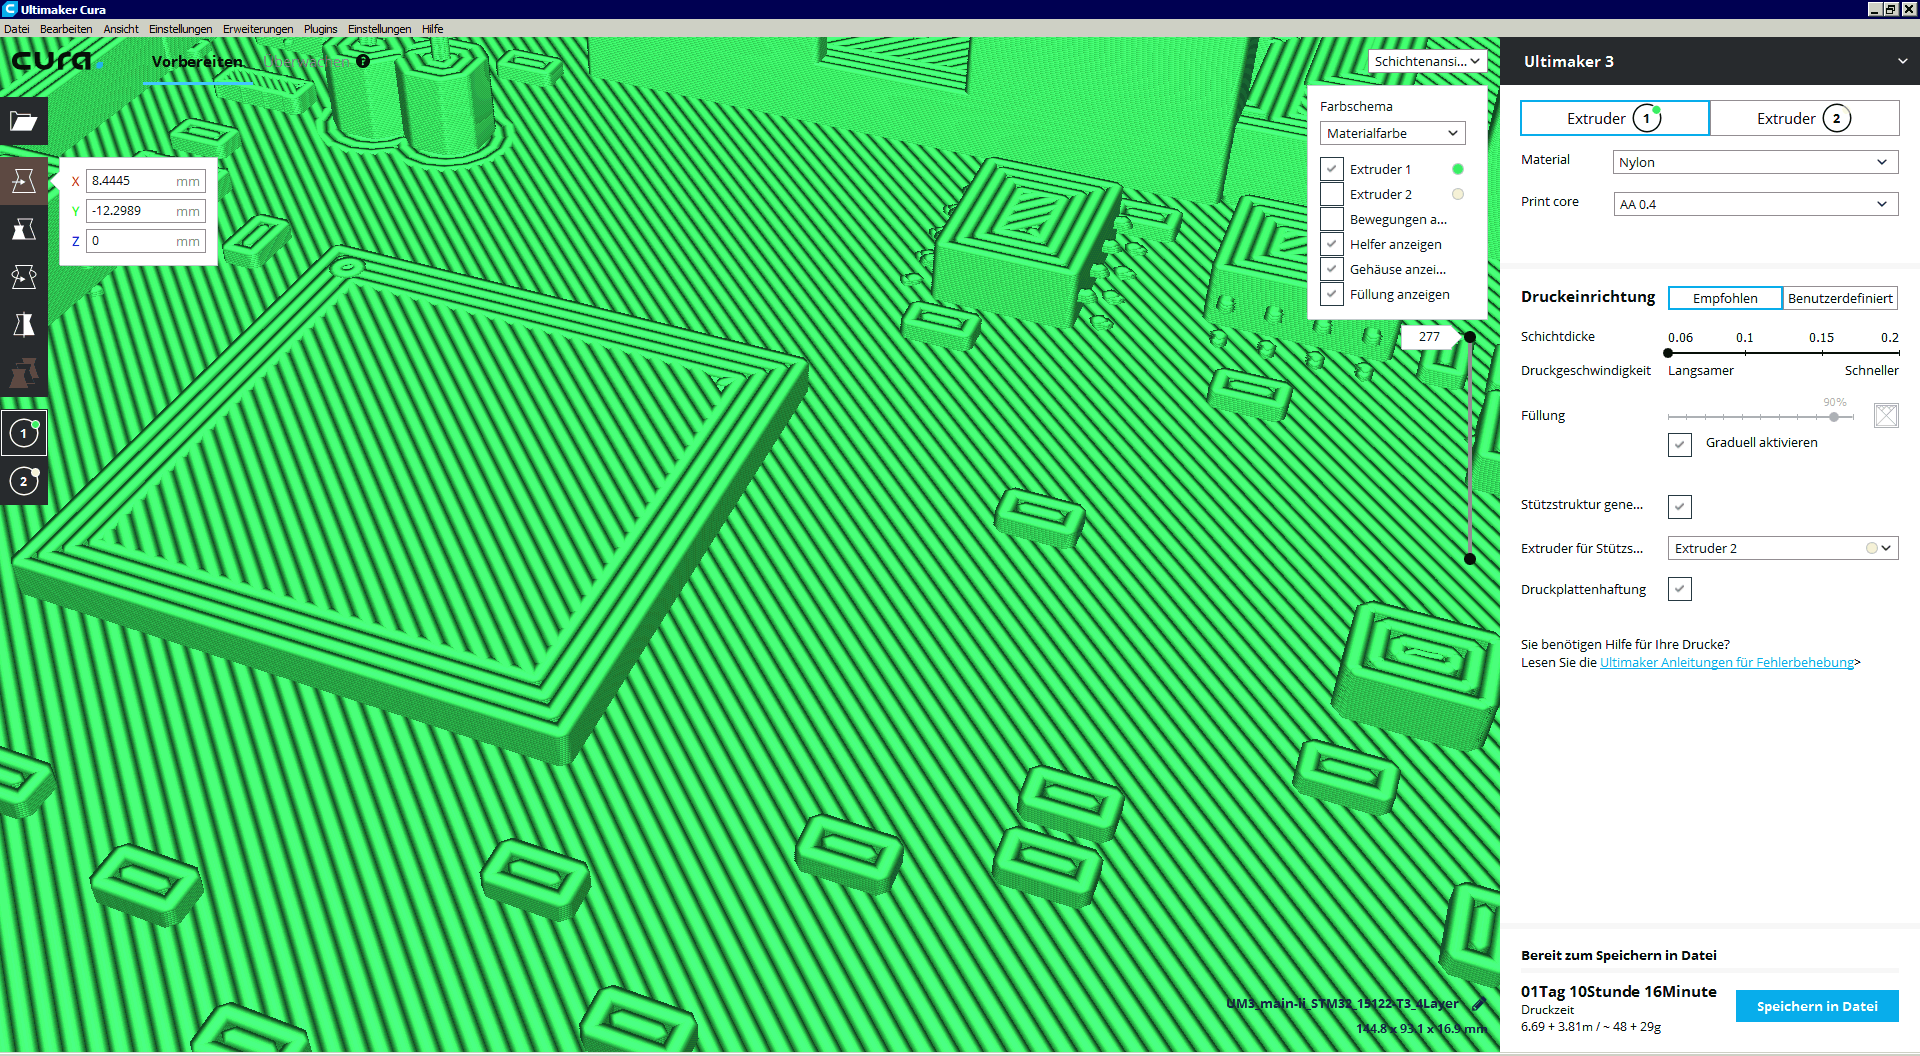Click Speichern in Datei button
The image size is (1920, 1056).
click(x=1817, y=1006)
